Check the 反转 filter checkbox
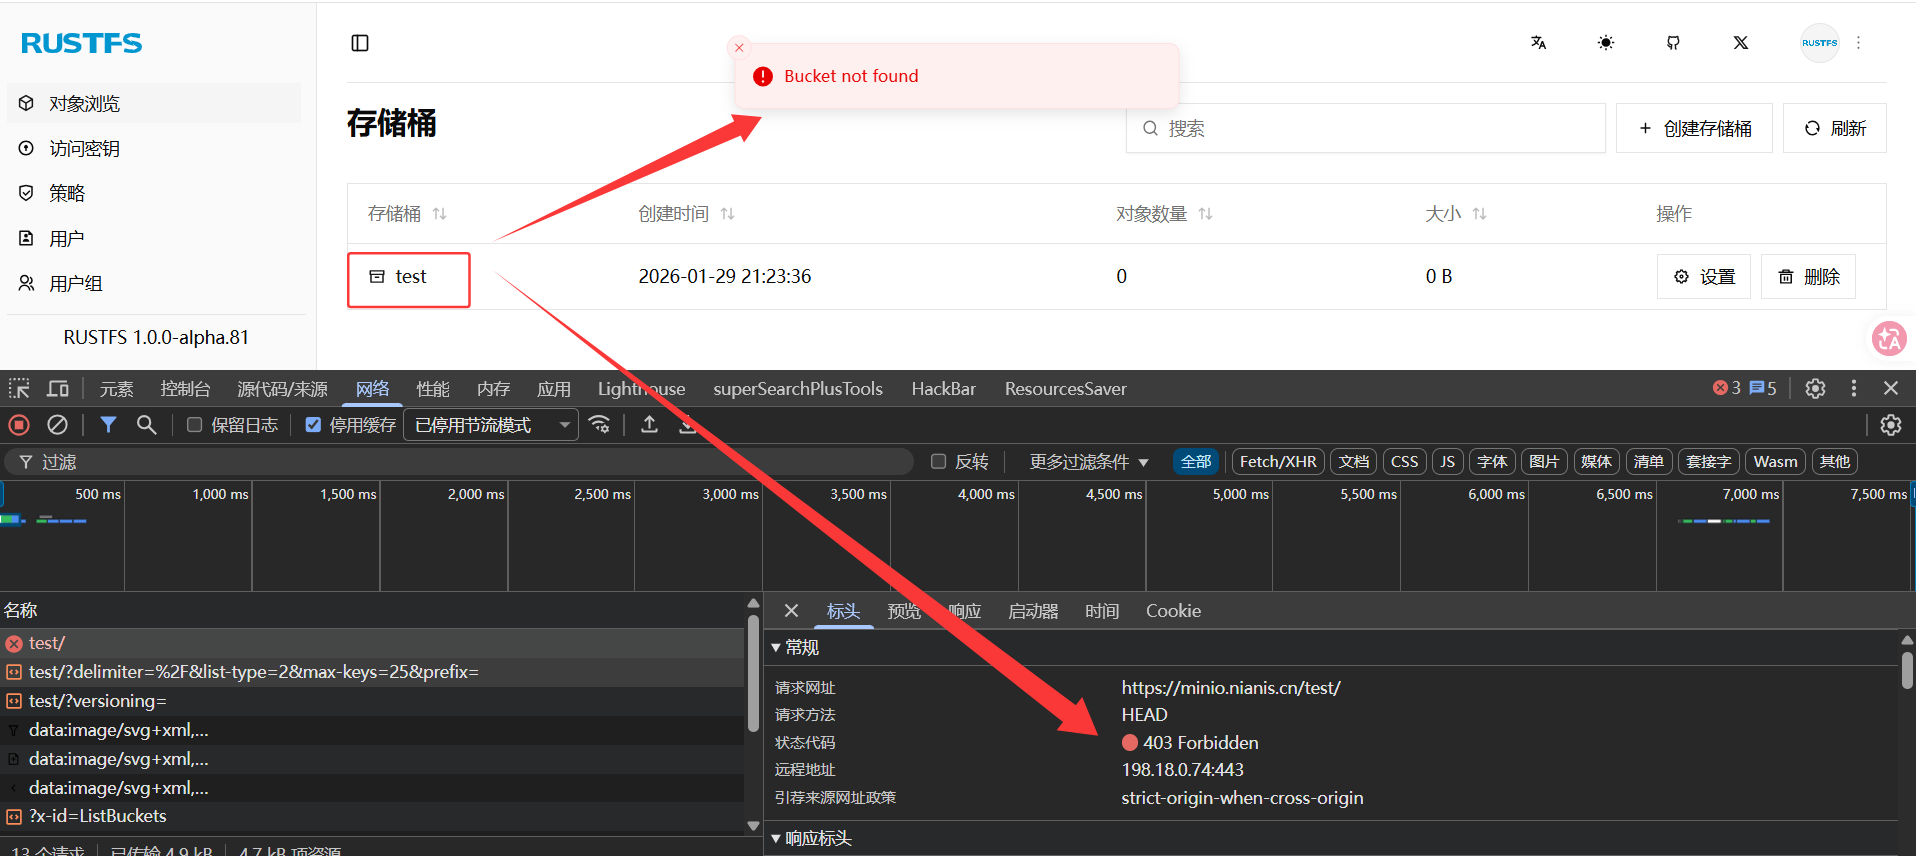 click(x=938, y=461)
